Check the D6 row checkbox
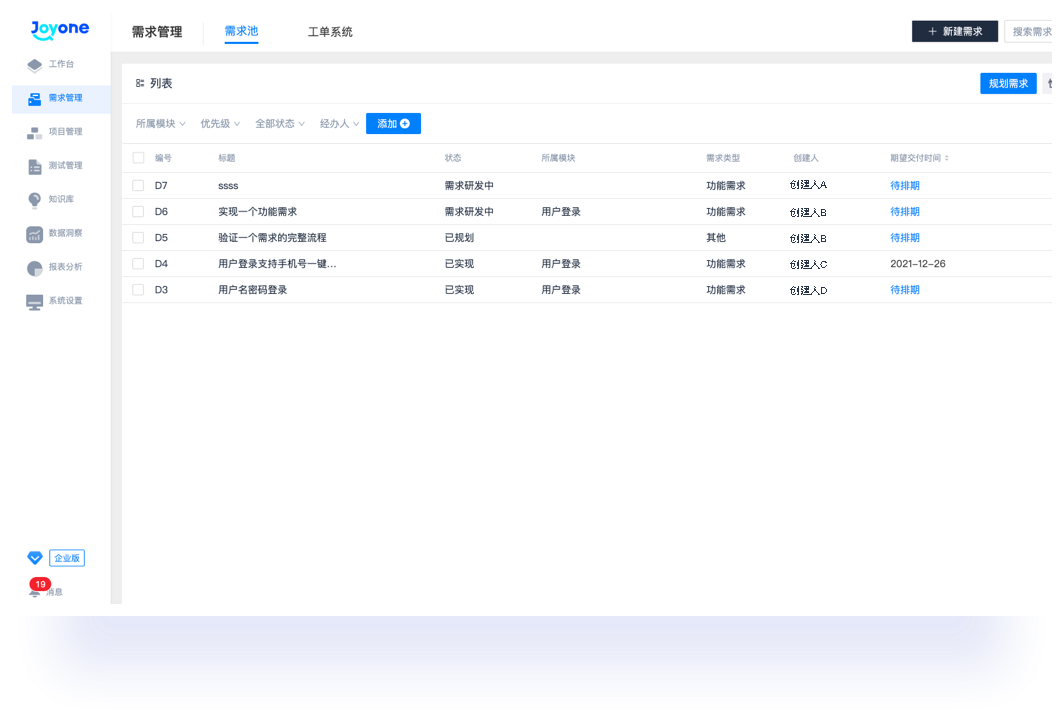 [138, 212]
